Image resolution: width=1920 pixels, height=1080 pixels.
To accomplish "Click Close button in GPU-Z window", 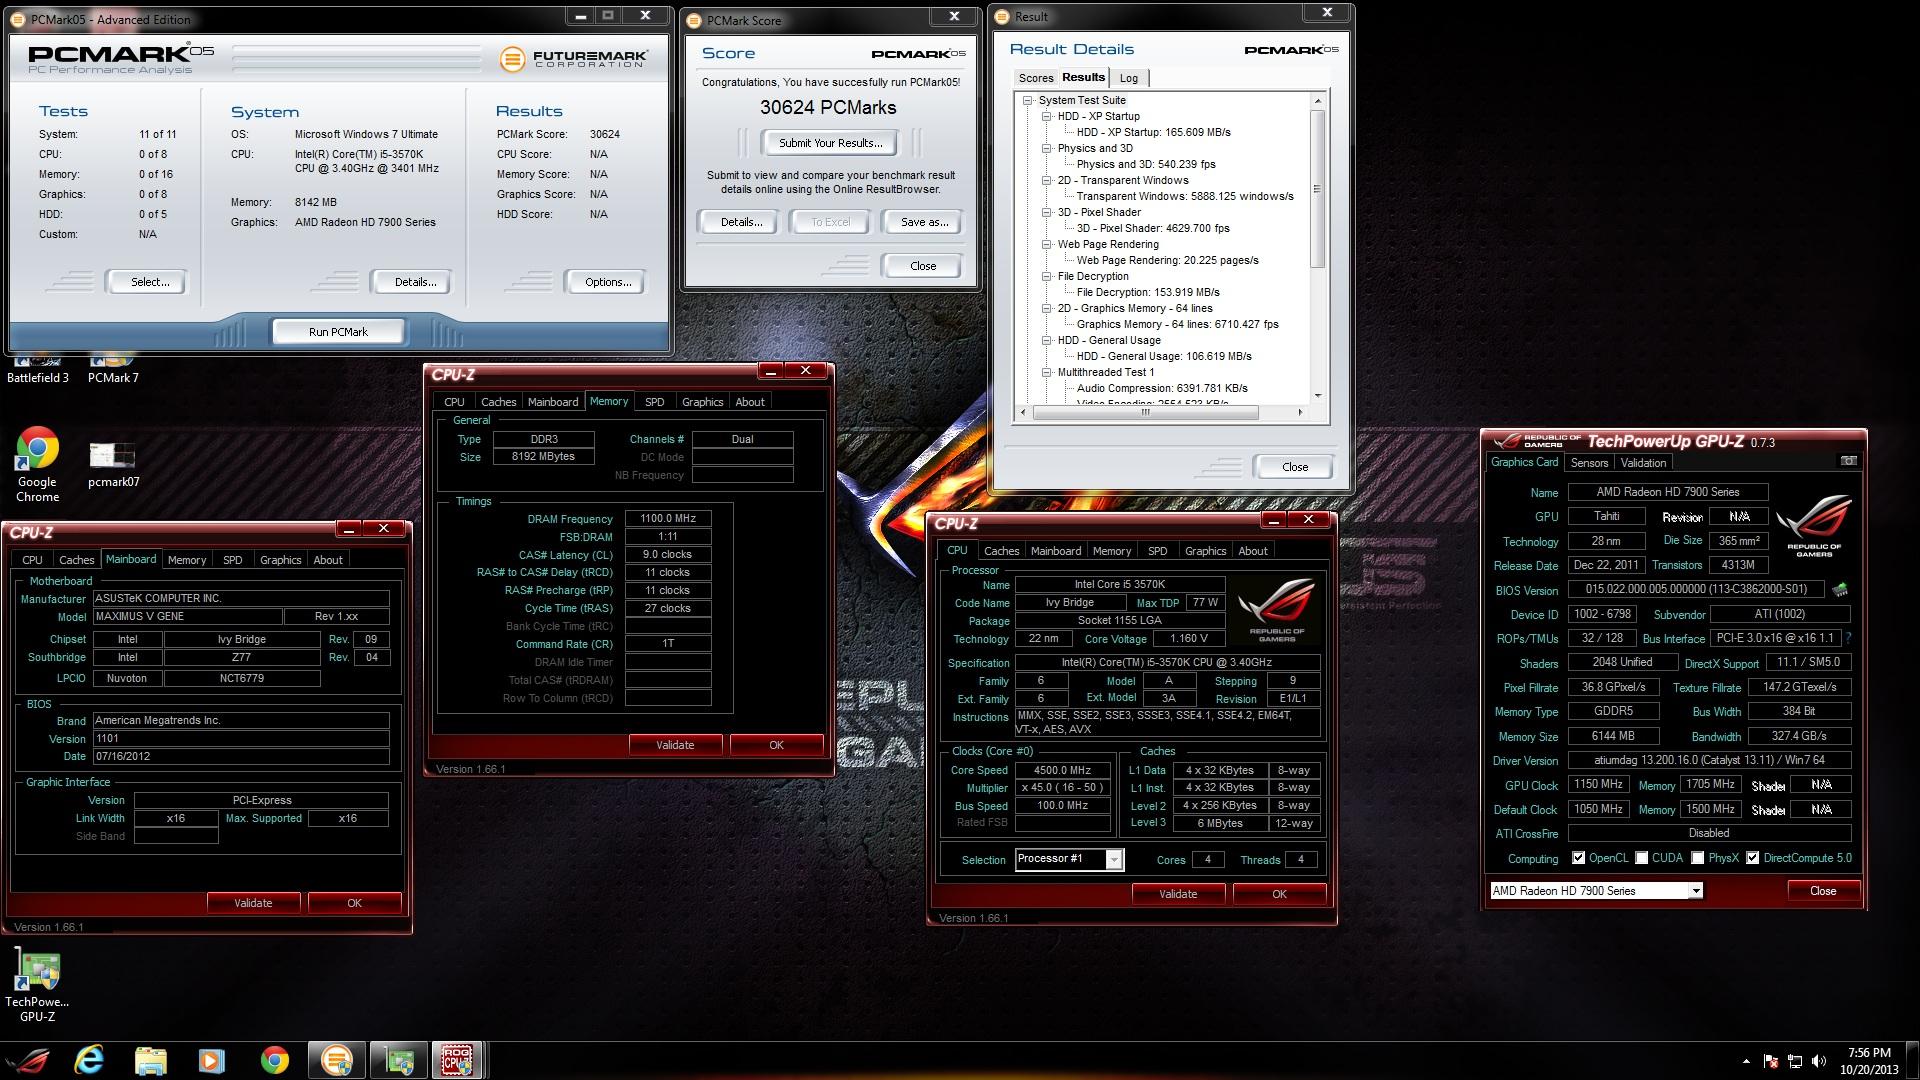I will [1822, 891].
